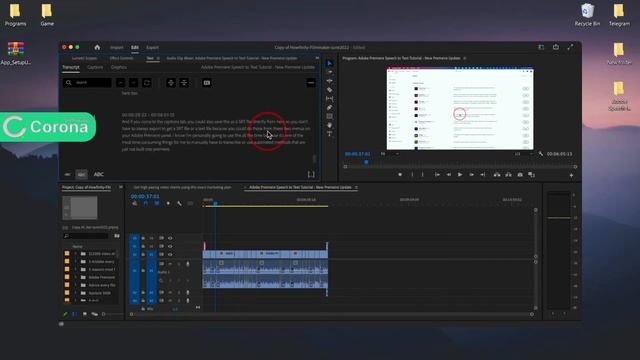The image size is (640, 360).
Task: Open the Text panel tab menu
Action: coord(158,58)
